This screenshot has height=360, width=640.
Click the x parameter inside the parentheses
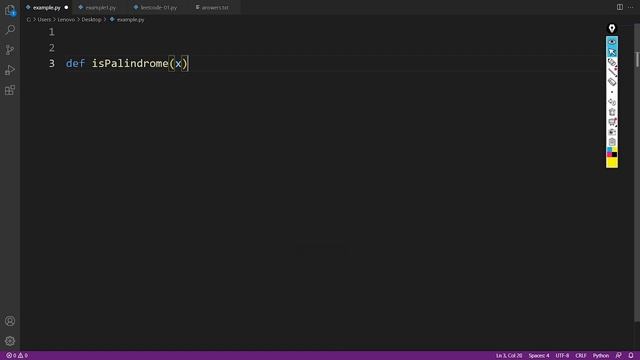pyautogui.click(x=178, y=64)
